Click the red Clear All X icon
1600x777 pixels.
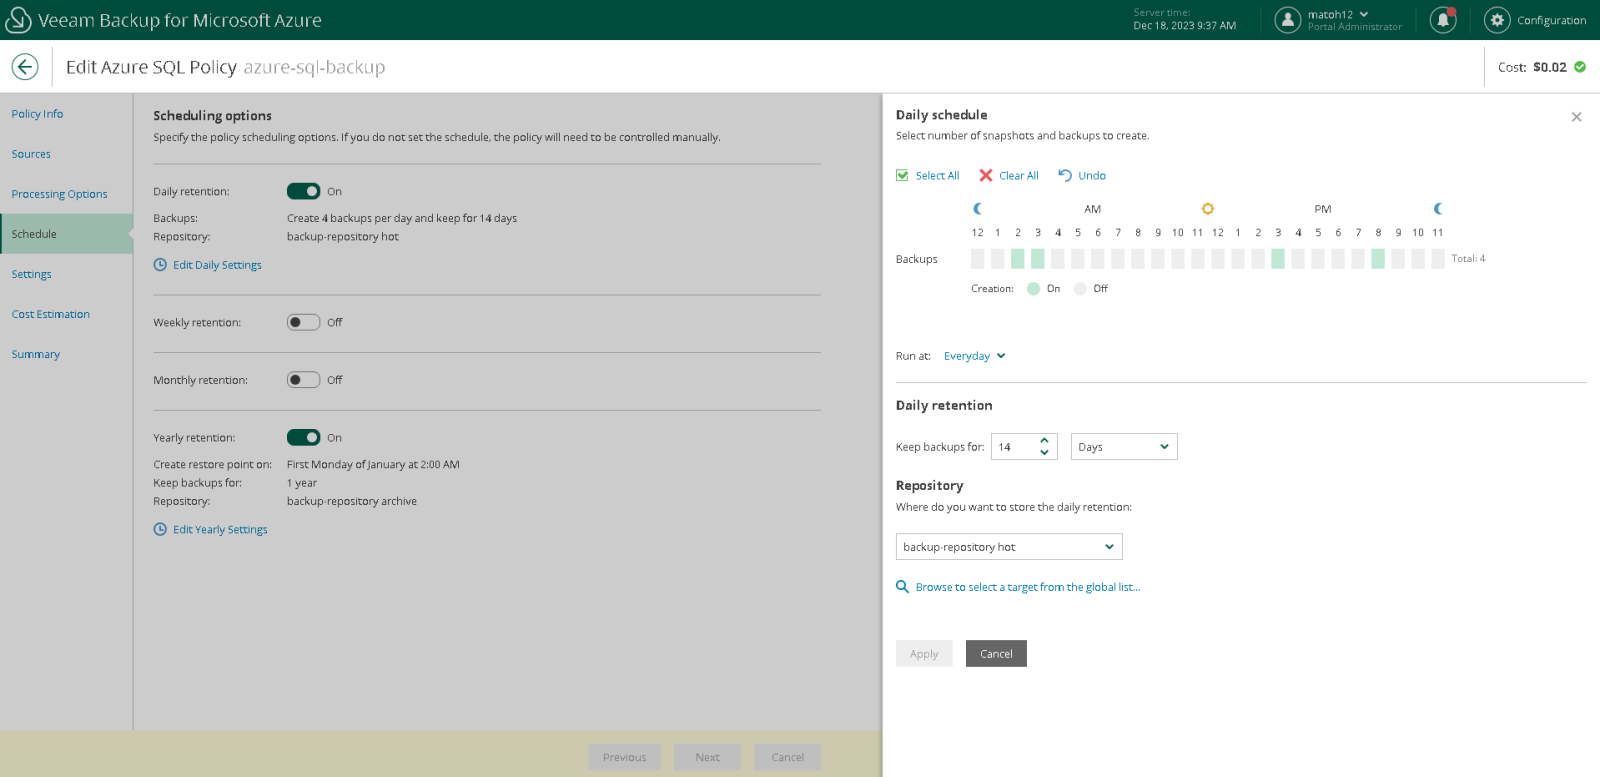click(986, 175)
